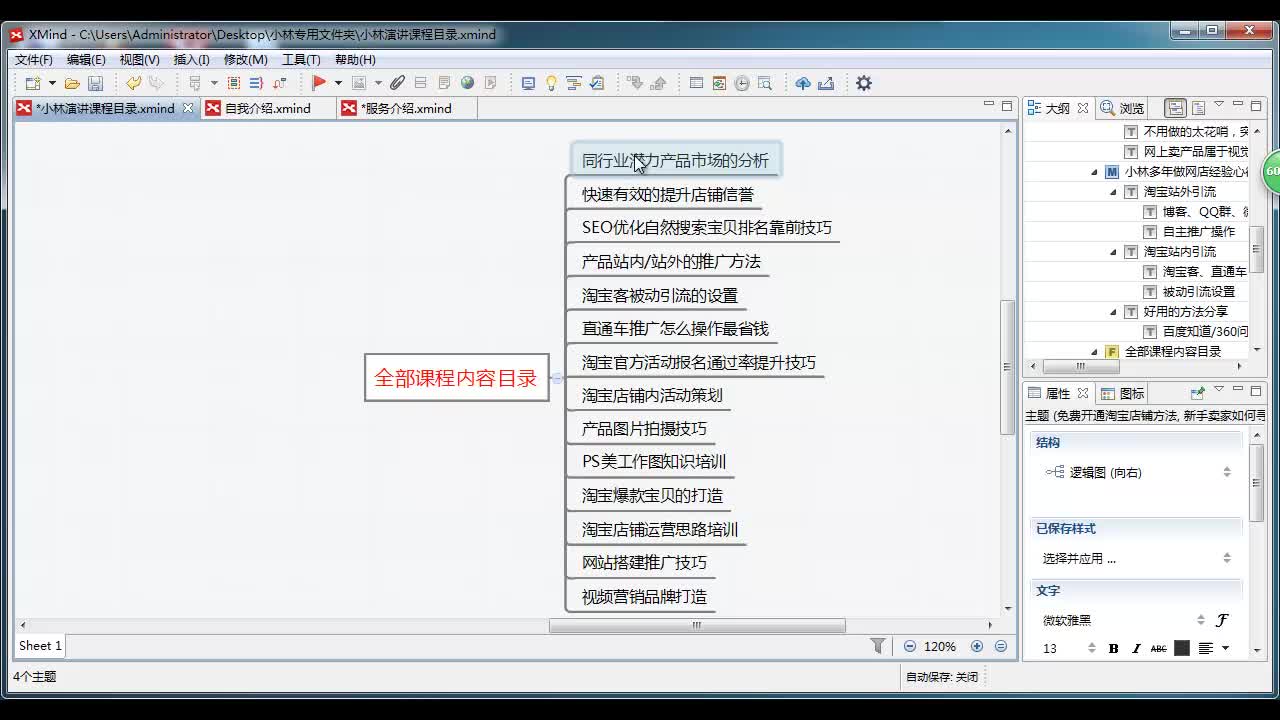Open task info with the checklist icon
The width and height of the screenshot is (1280, 720).
click(x=597, y=83)
